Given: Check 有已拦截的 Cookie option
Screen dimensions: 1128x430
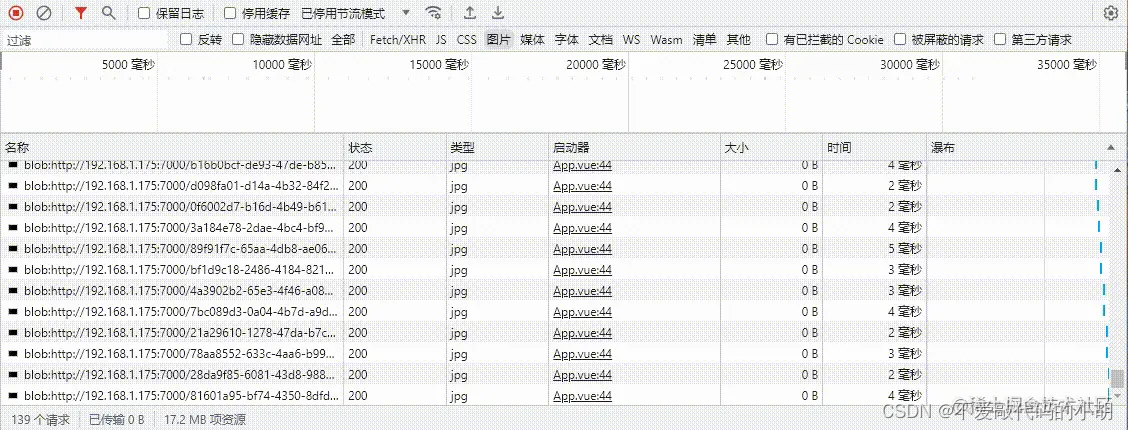Looking at the screenshot, I should (772, 40).
